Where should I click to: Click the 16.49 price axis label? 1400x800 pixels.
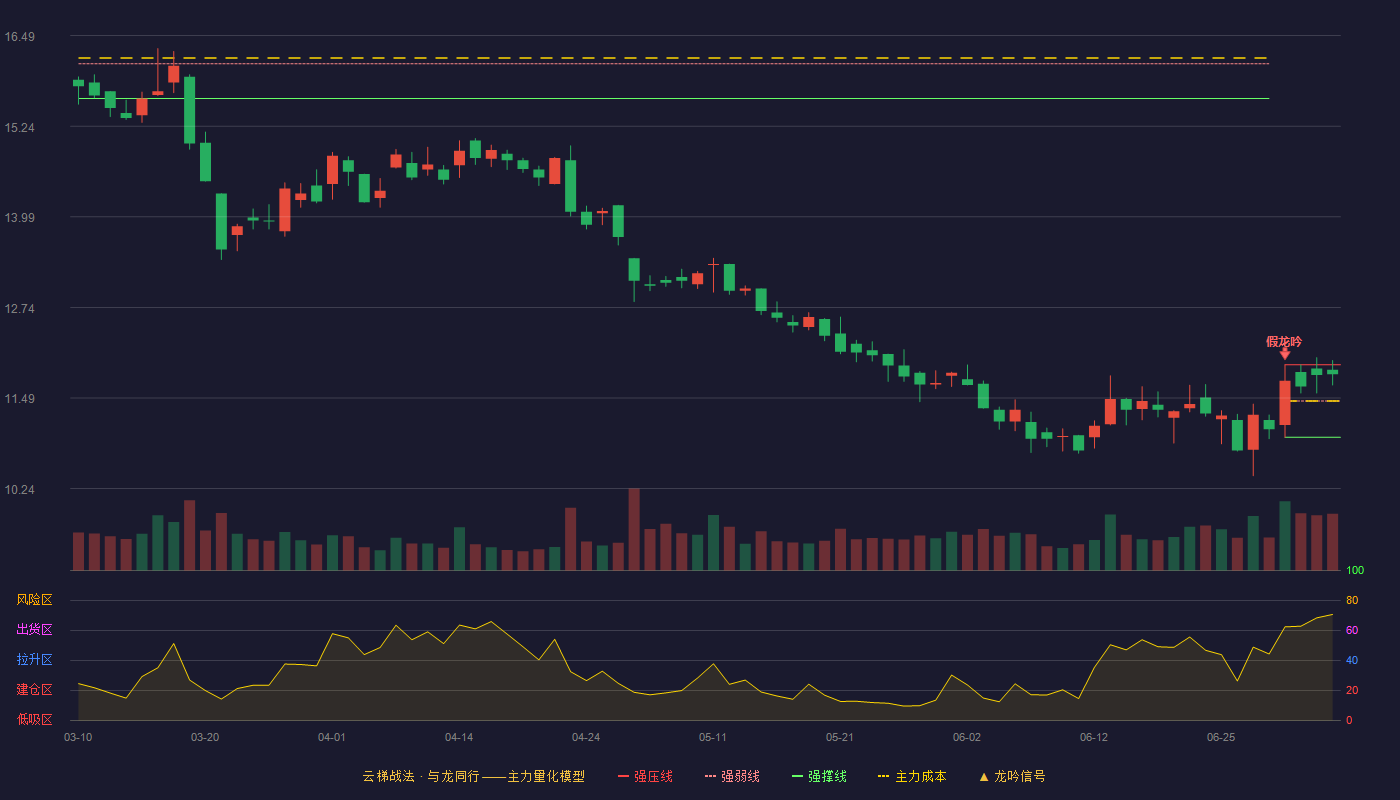tap(20, 37)
